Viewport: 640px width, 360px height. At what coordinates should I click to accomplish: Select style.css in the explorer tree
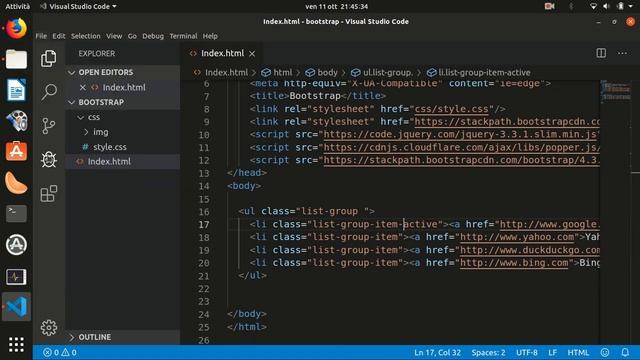pos(110,147)
